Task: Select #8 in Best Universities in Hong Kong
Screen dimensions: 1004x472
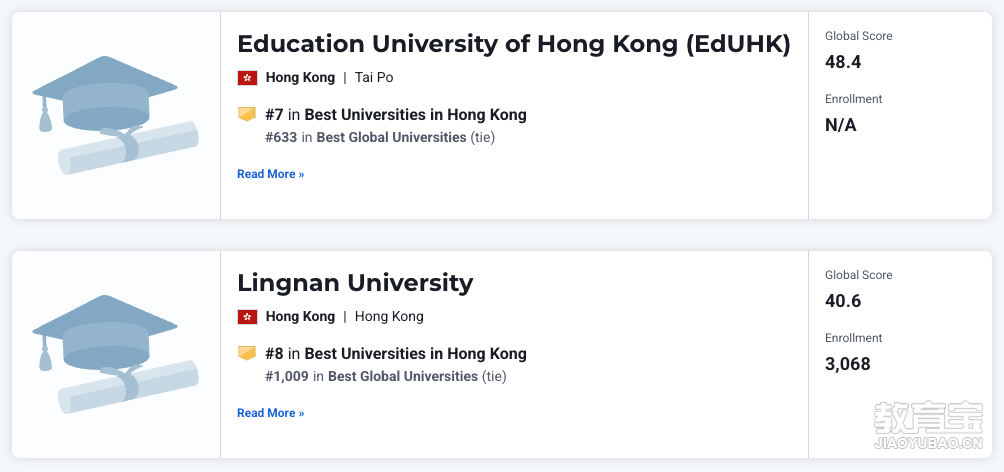Action: [x=396, y=354]
